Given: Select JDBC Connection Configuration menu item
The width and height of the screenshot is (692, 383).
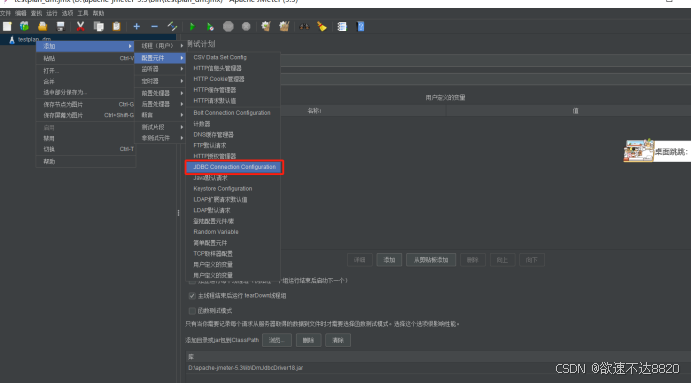Looking at the screenshot, I should 234,167.
